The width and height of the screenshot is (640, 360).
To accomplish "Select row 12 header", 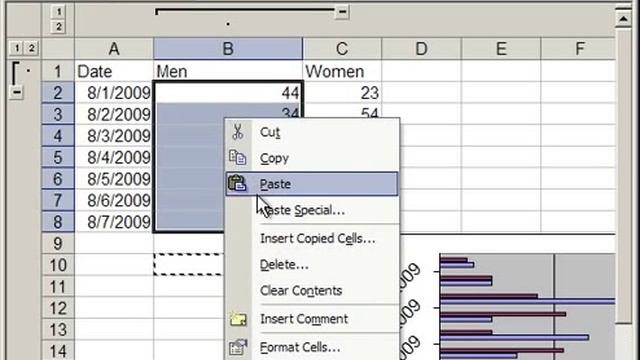I will [x=58, y=308].
